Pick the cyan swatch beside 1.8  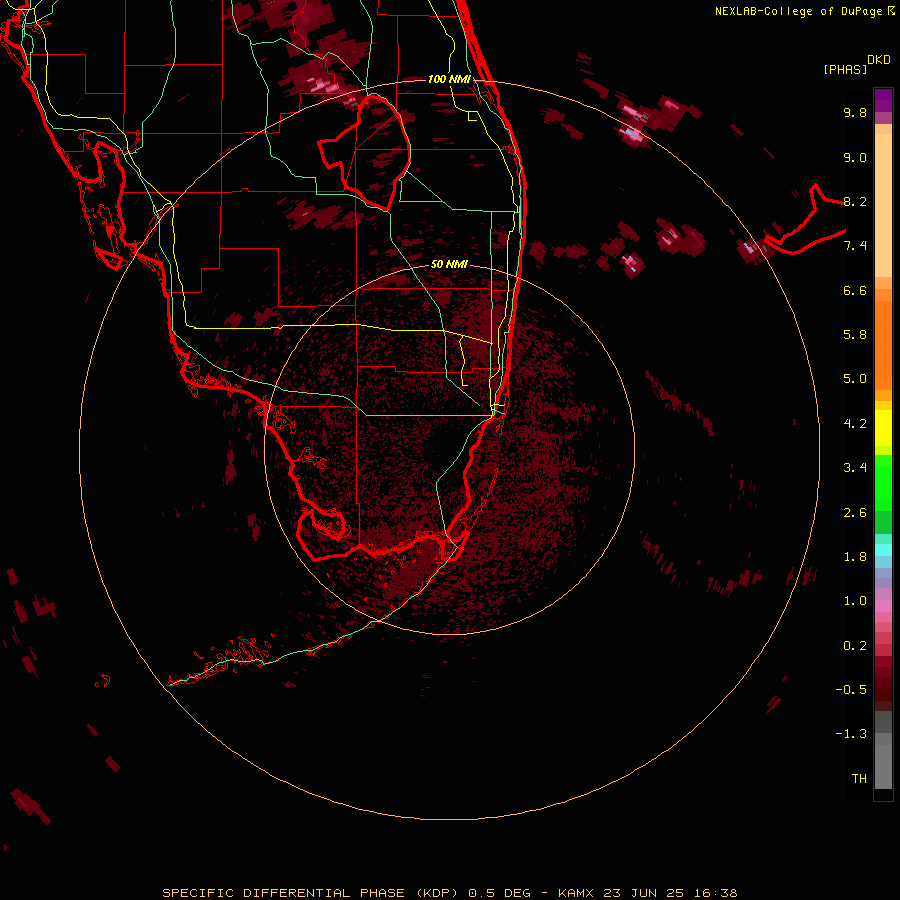click(x=883, y=550)
